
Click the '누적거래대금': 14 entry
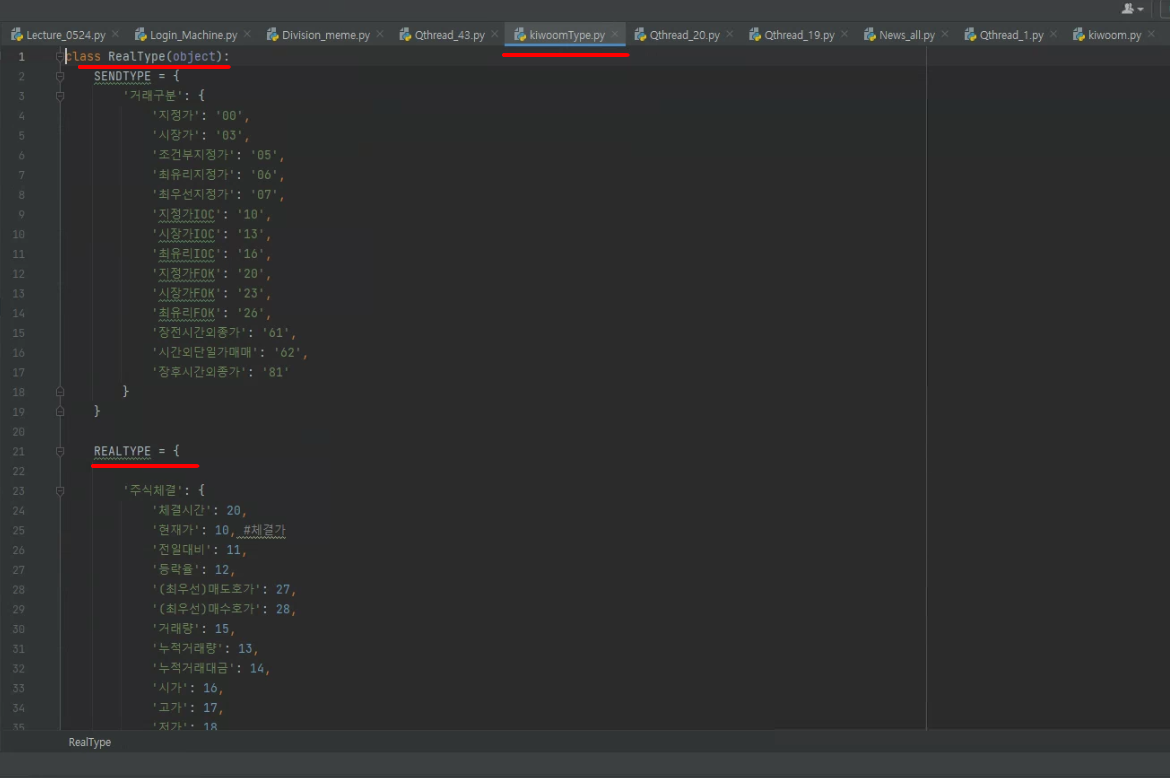[210, 668]
